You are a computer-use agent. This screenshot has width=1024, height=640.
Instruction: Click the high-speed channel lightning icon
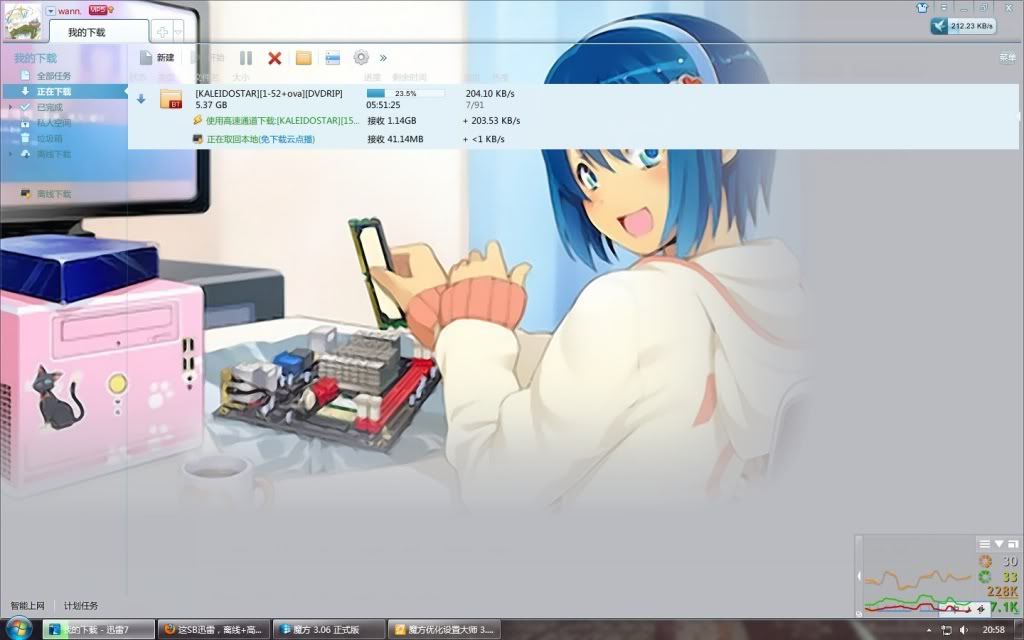(x=198, y=120)
